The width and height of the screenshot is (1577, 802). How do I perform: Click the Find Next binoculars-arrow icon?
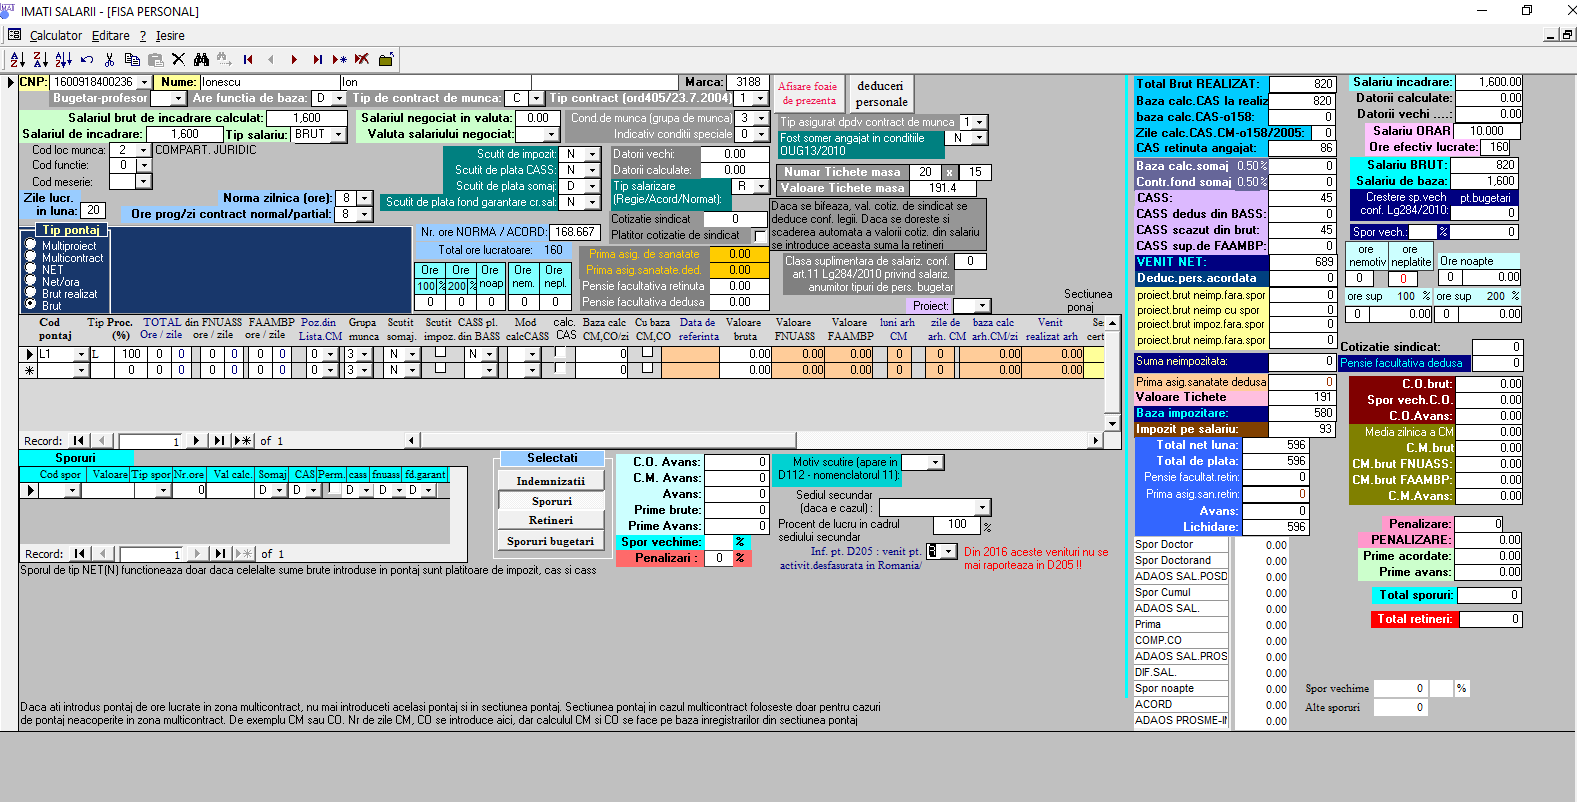(224, 59)
